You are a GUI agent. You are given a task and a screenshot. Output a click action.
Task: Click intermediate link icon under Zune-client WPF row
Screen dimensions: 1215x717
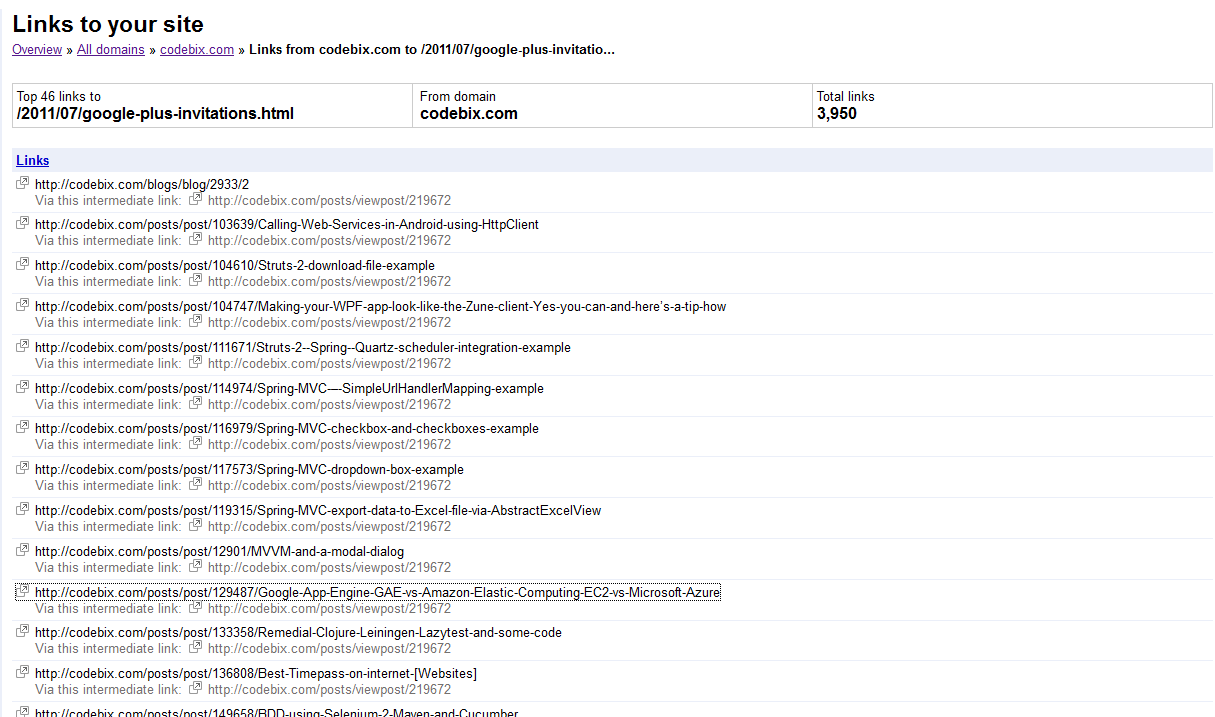tap(196, 322)
